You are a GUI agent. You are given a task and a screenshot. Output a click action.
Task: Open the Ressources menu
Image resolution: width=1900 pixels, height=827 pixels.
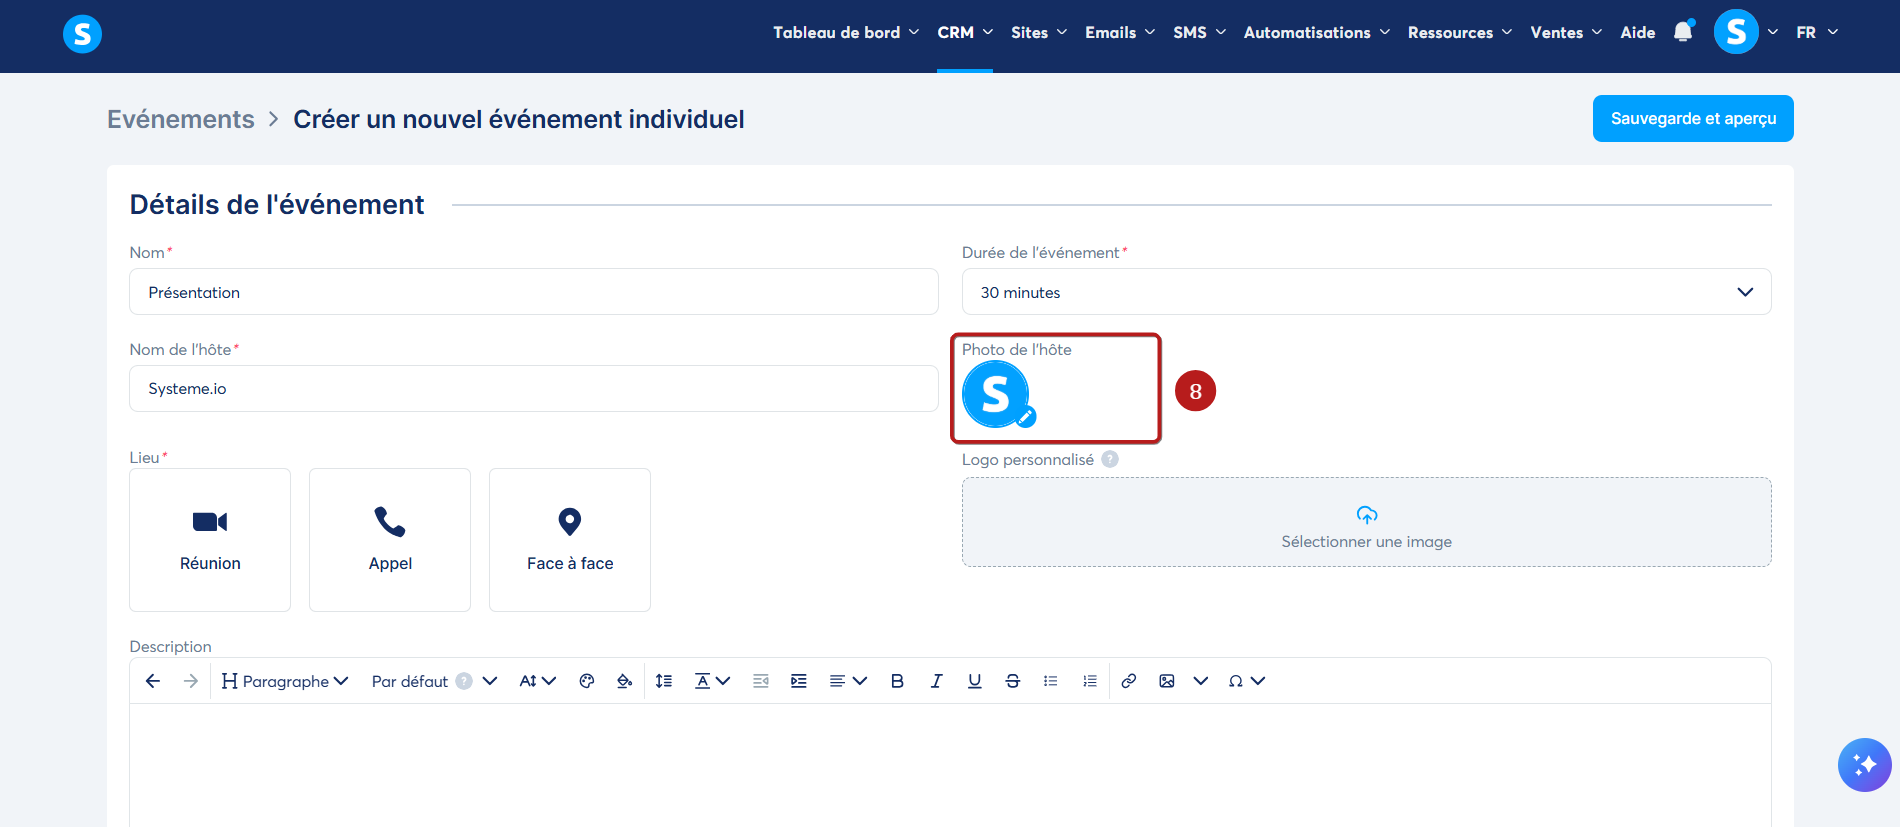pyautogui.click(x=1460, y=32)
